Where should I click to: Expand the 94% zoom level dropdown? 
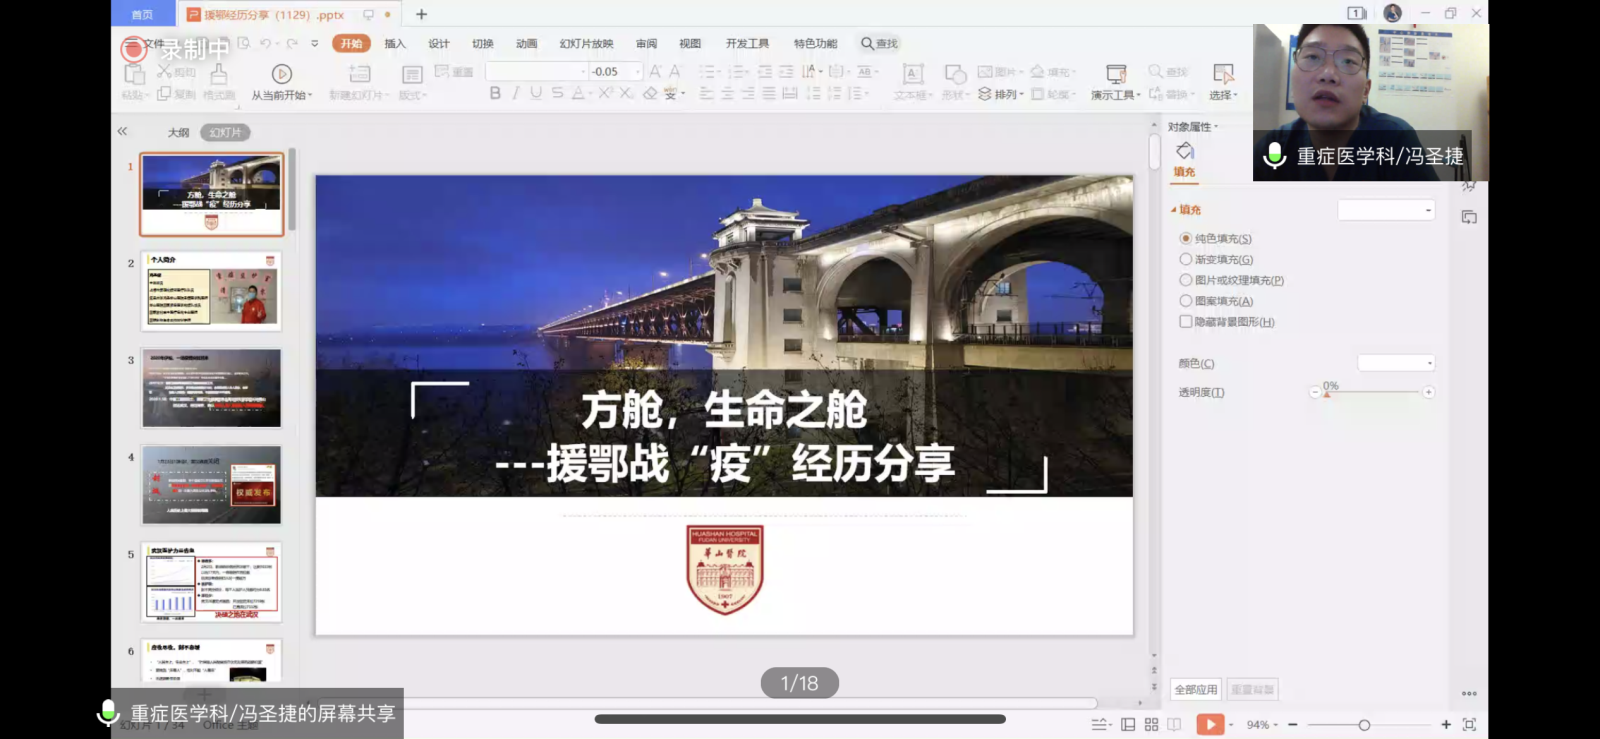[1276, 725]
